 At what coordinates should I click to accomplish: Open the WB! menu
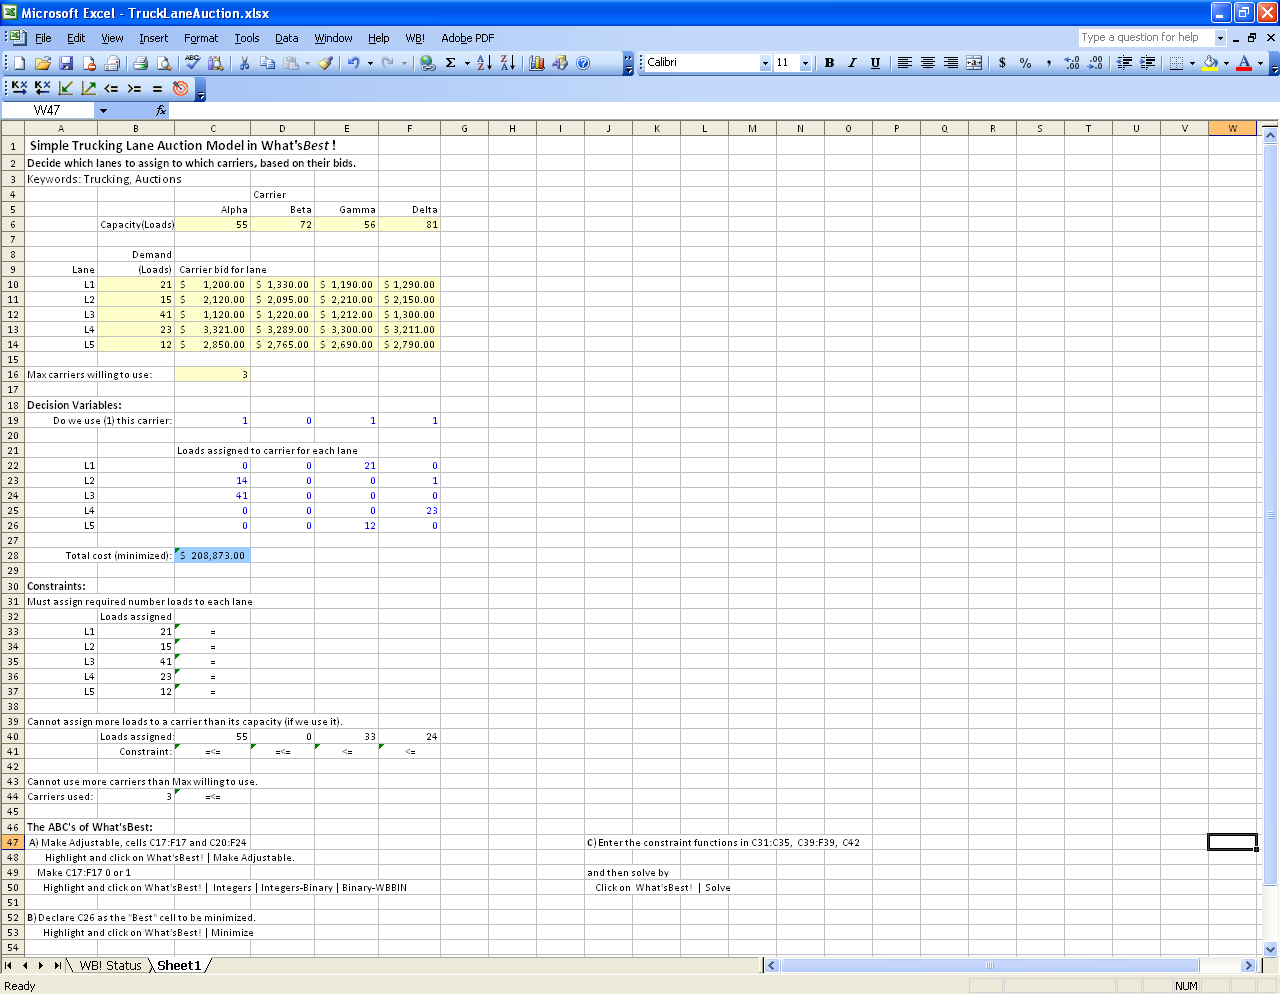tap(415, 38)
